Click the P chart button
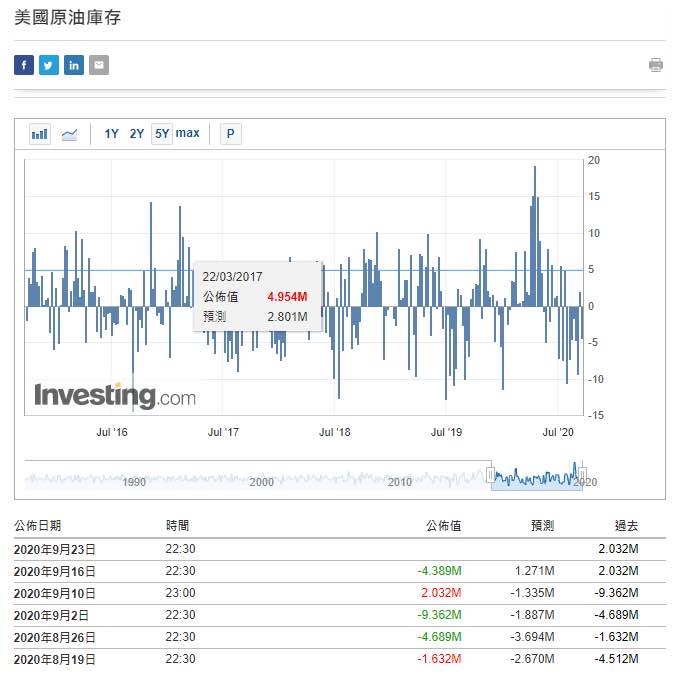Viewport: 675px width, 684px height. [231, 133]
